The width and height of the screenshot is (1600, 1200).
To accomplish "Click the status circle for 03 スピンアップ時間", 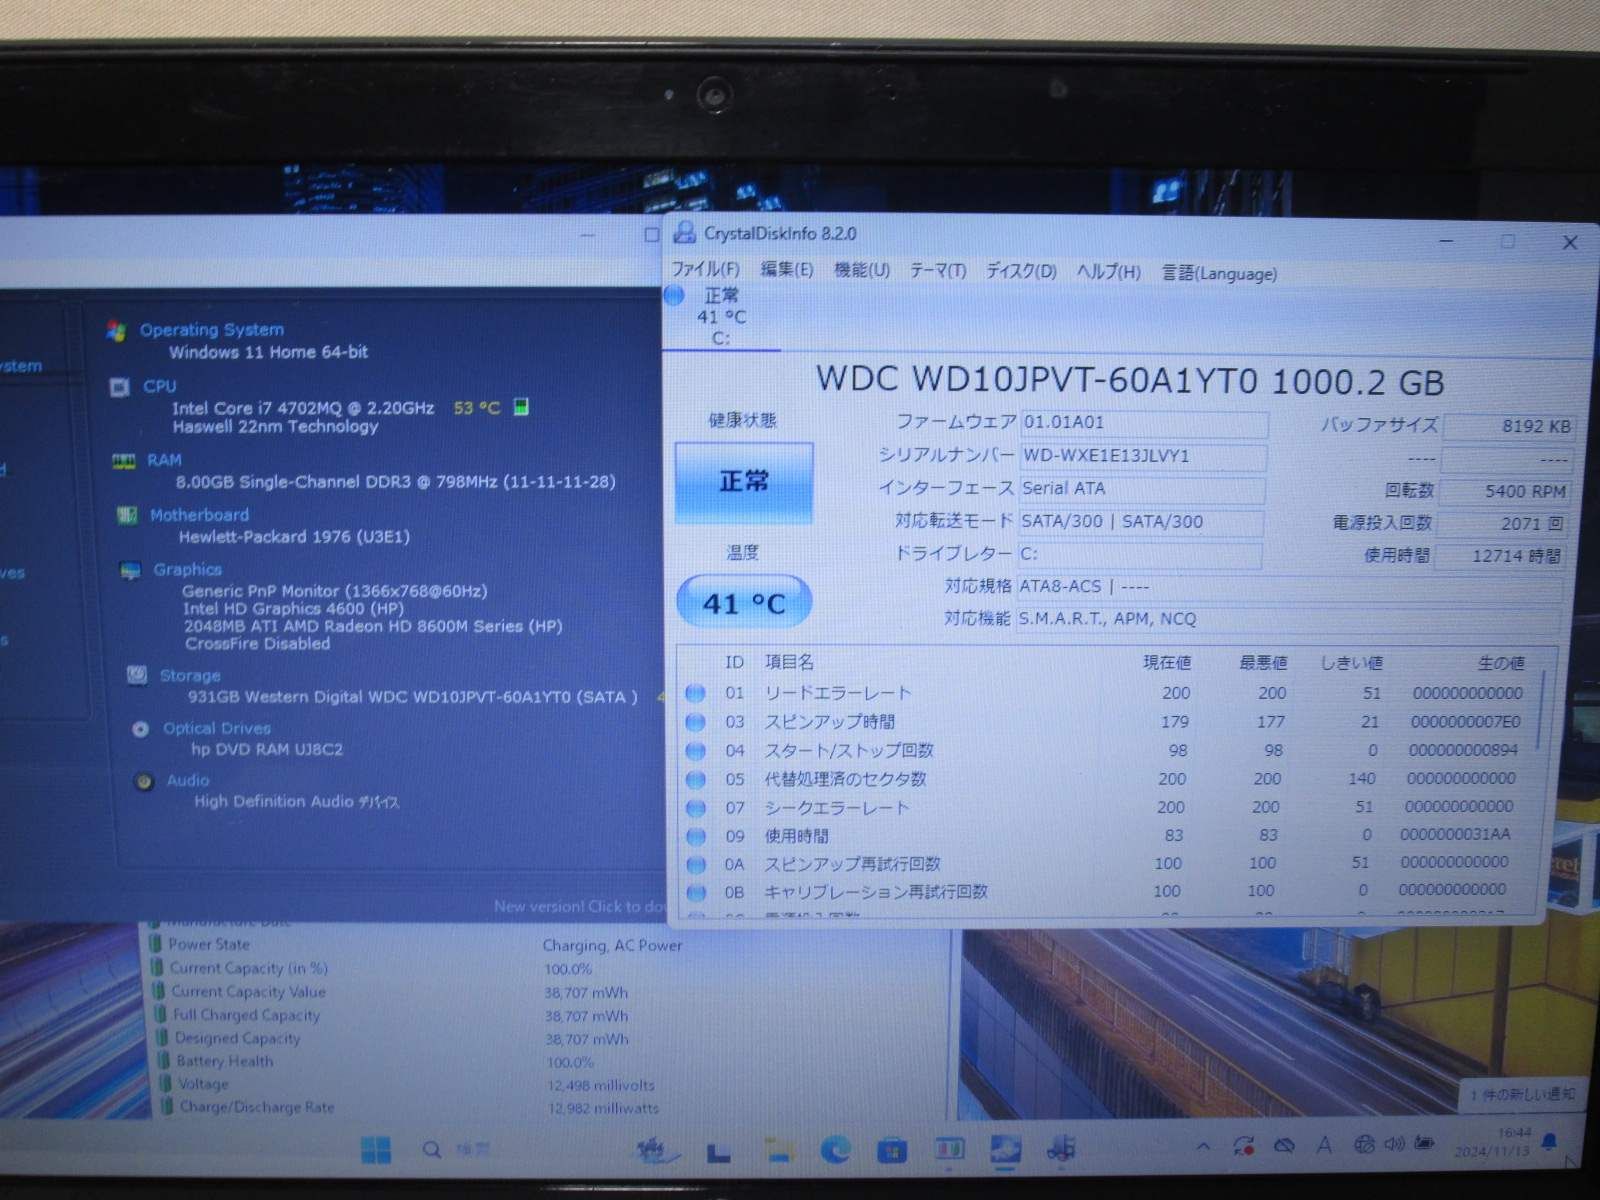I will click(x=696, y=722).
